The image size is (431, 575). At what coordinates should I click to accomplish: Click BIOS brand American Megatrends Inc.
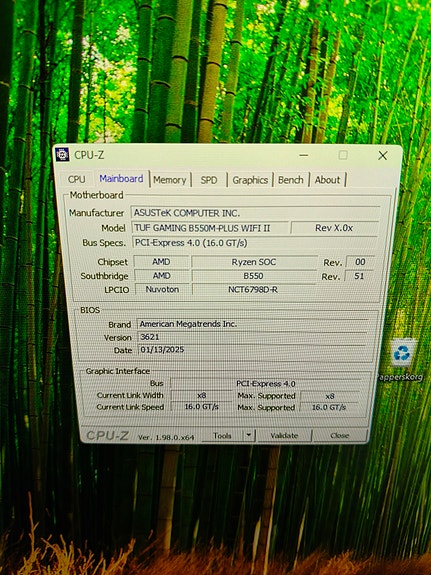coord(253,324)
